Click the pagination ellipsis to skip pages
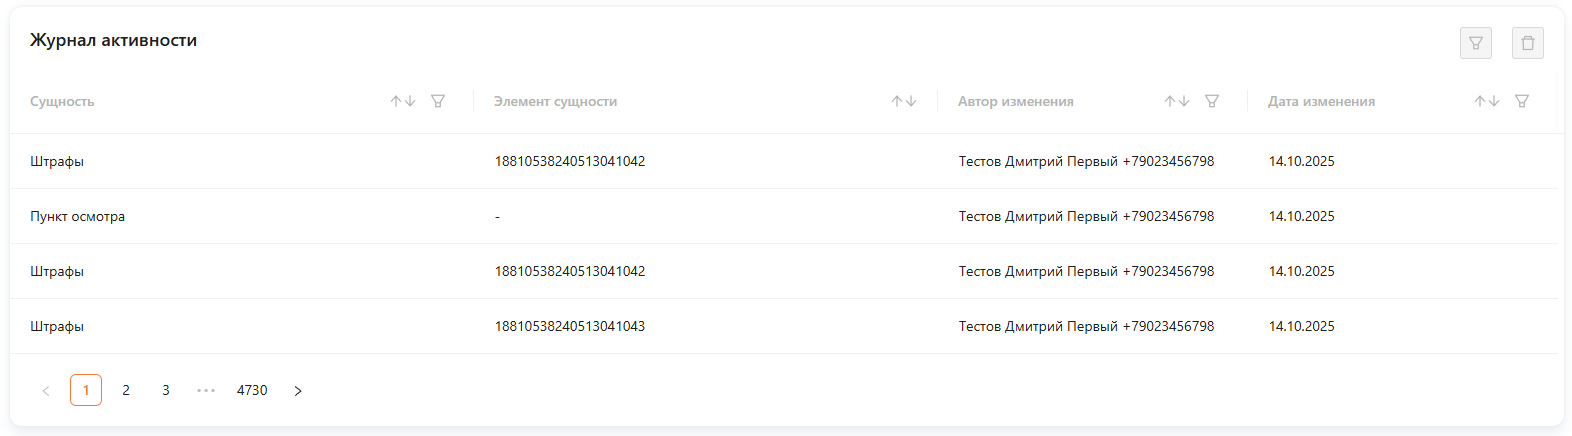This screenshot has height=436, width=1572. coord(206,390)
